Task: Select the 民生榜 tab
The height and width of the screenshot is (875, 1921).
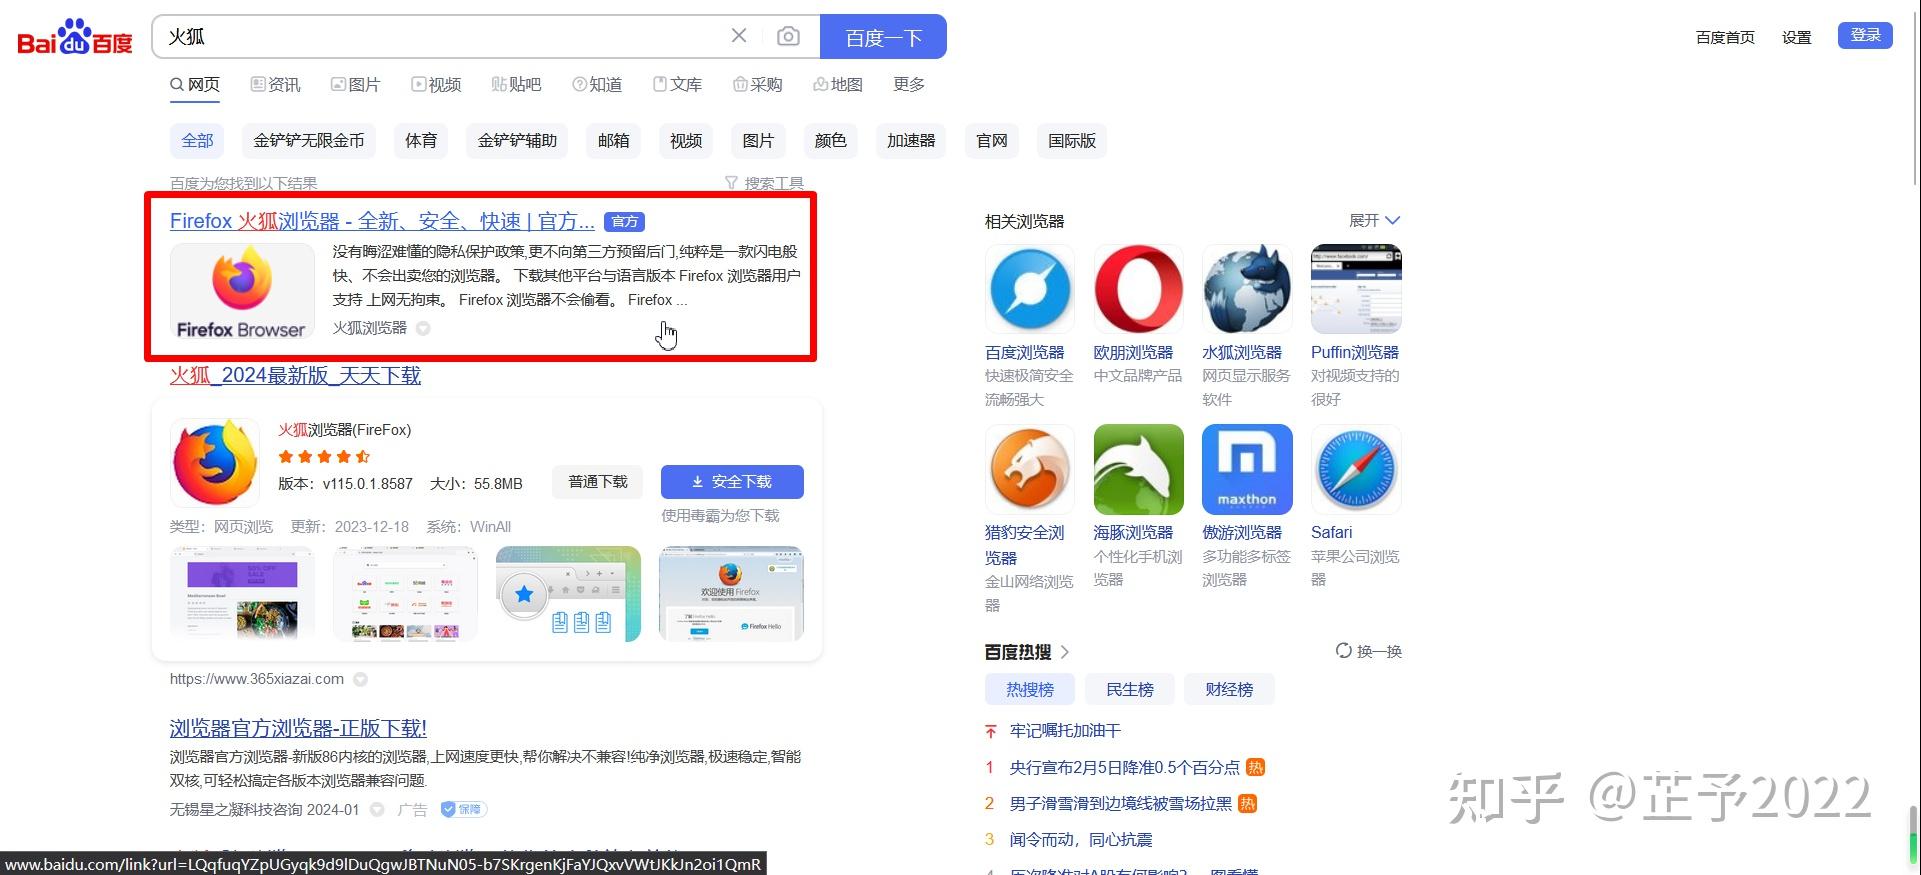Action: coord(1130,689)
